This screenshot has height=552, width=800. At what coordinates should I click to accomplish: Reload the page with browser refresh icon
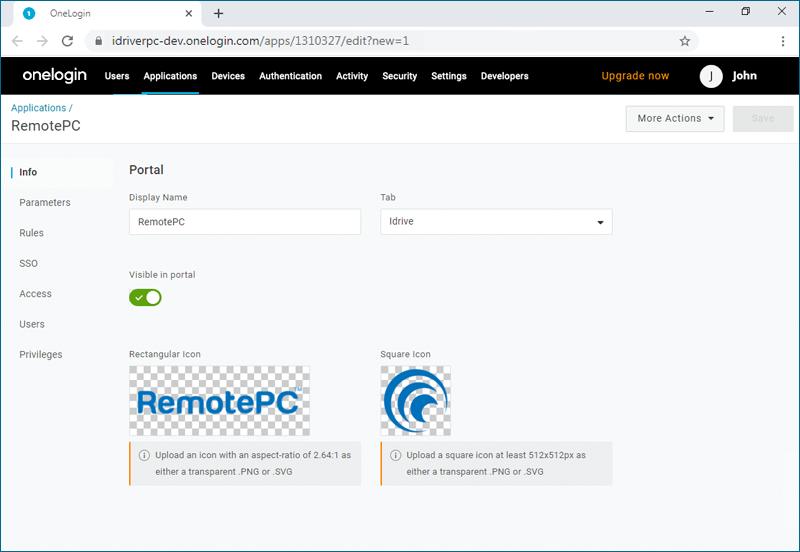pyautogui.click(x=67, y=41)
